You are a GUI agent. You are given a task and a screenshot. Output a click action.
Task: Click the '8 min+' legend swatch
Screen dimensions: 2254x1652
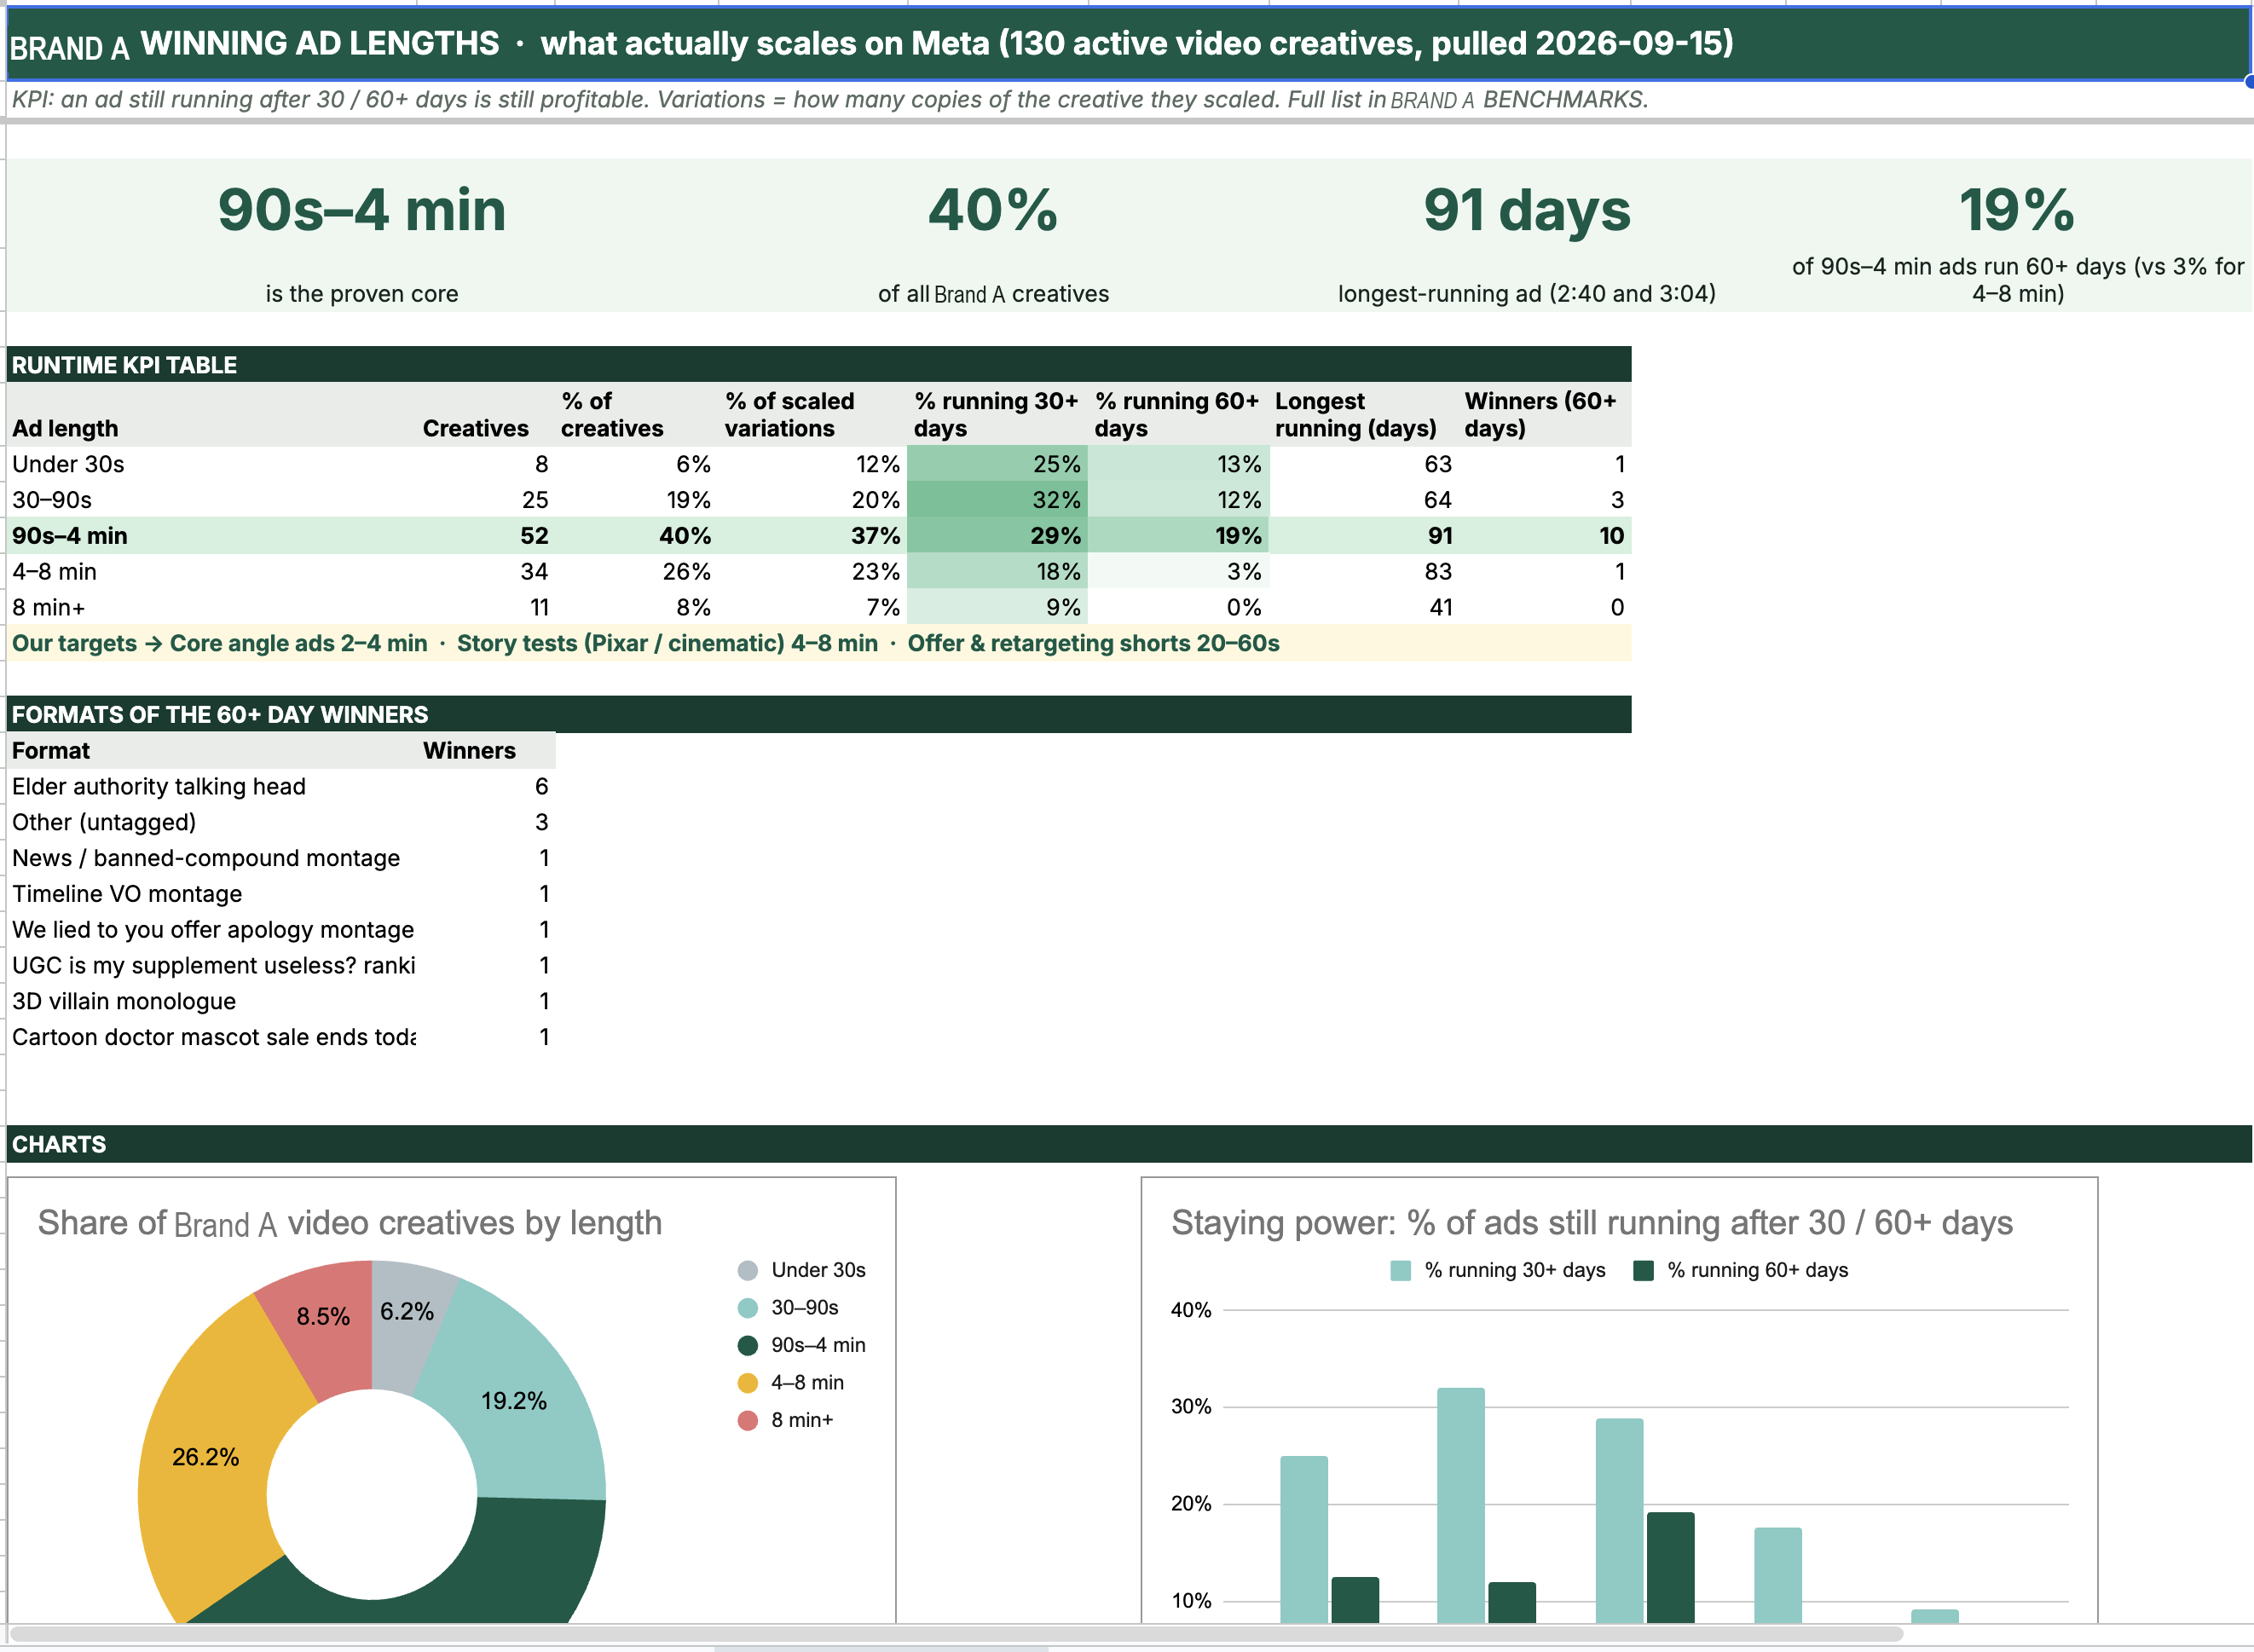tap(747, 1420)
